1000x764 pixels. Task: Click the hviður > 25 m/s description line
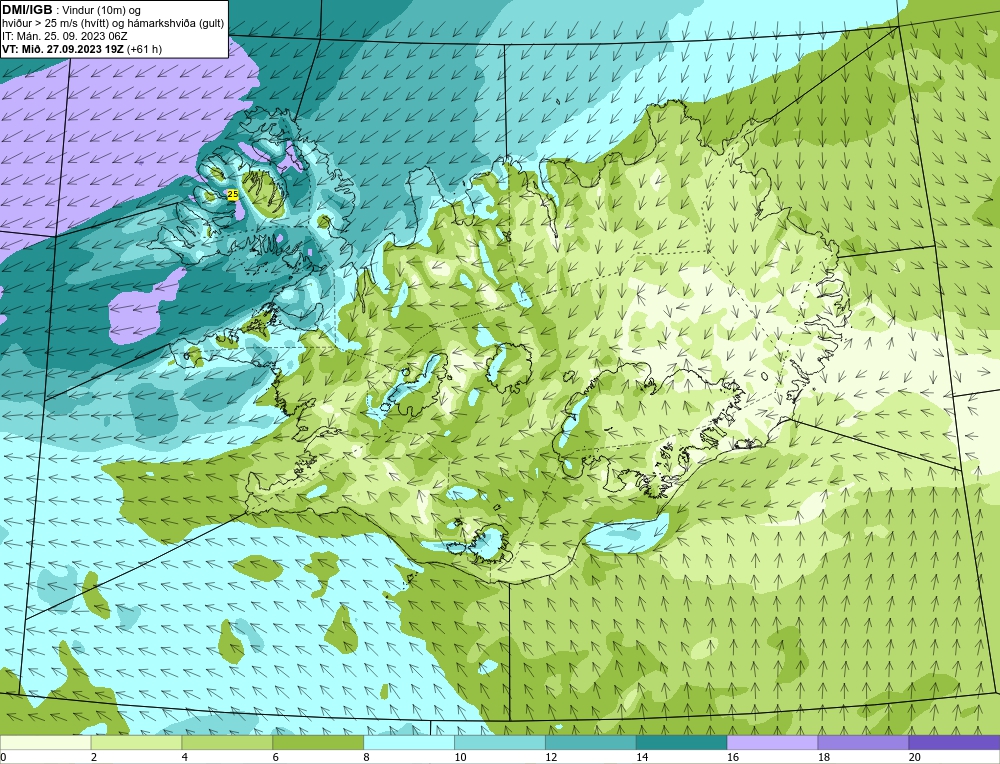(113, 24)
